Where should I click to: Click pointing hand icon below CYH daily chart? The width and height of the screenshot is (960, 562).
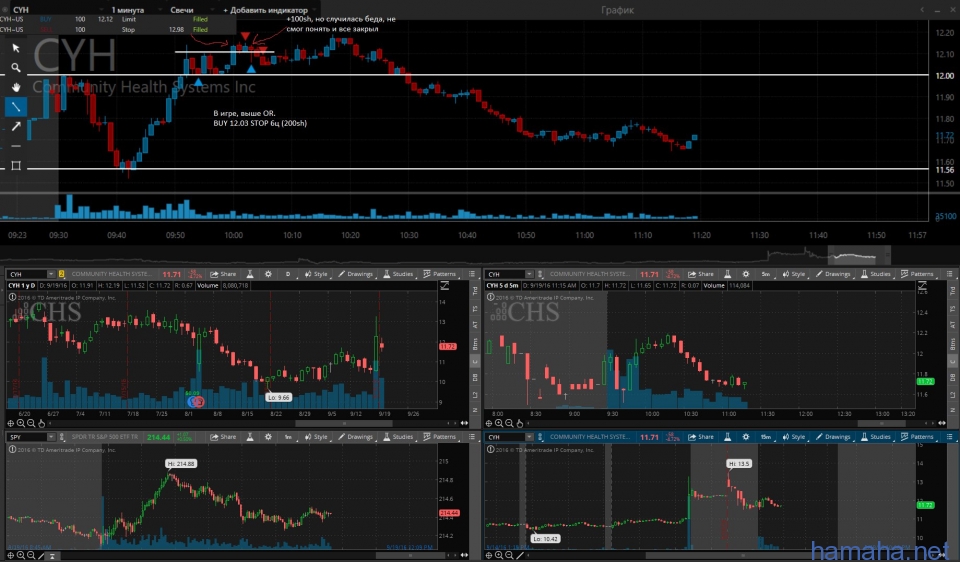click(42, 424)
